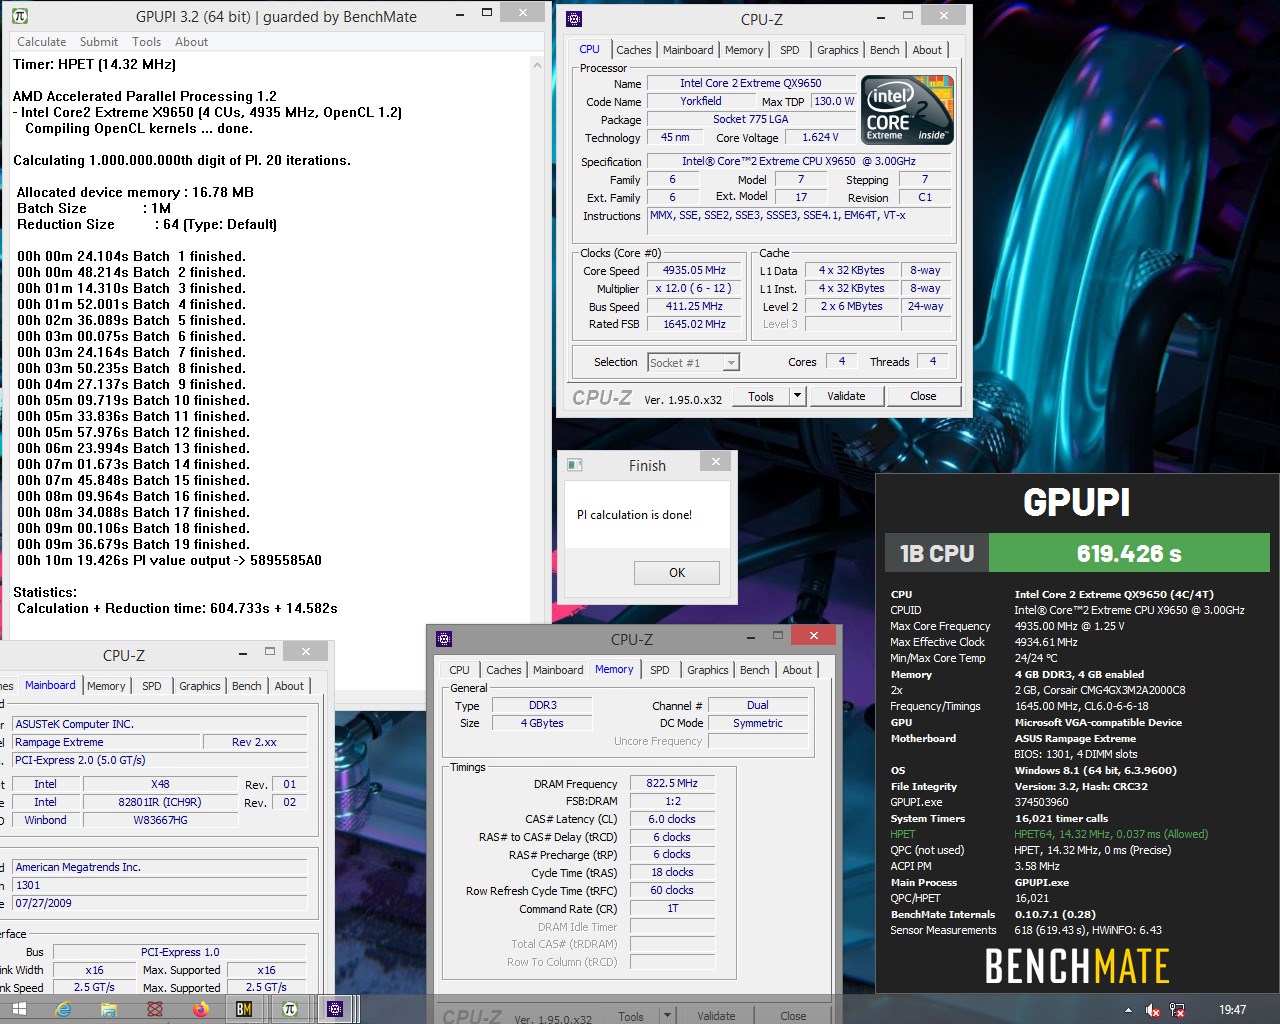Click Validate button in top CPU-Z window

tap(846, 396)
